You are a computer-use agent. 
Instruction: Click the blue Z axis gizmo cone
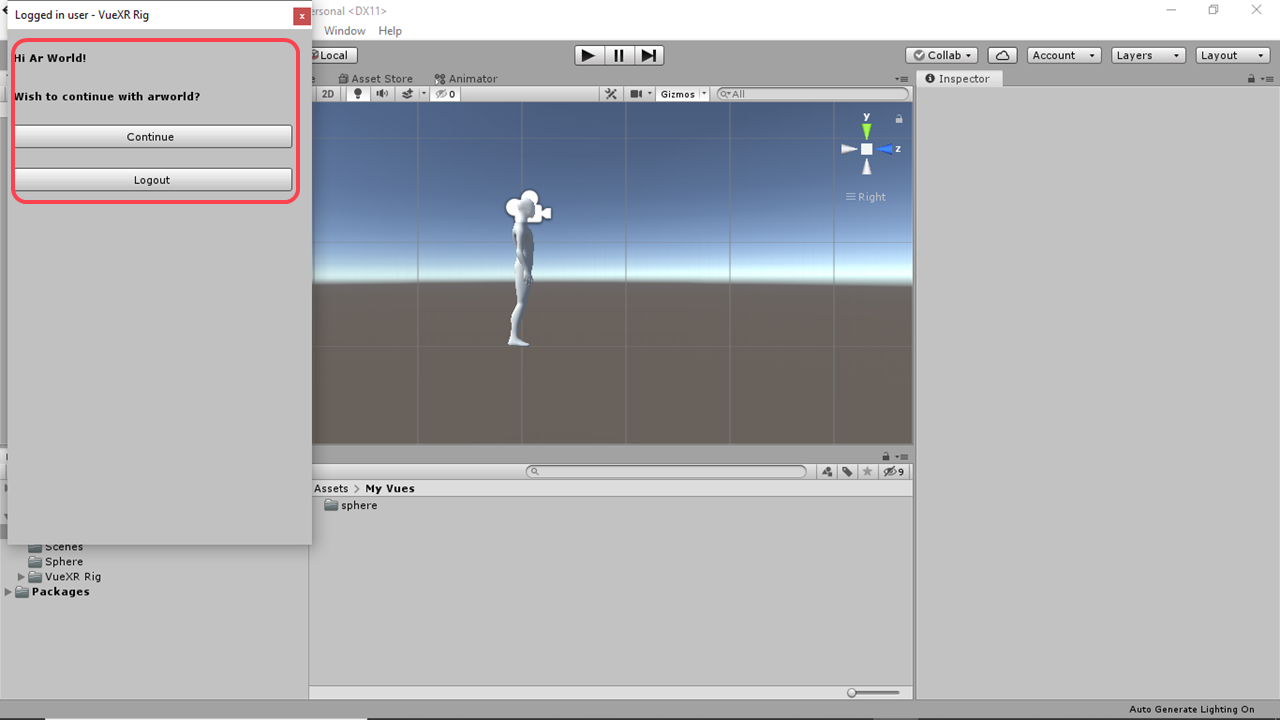(x=885, y=149)
